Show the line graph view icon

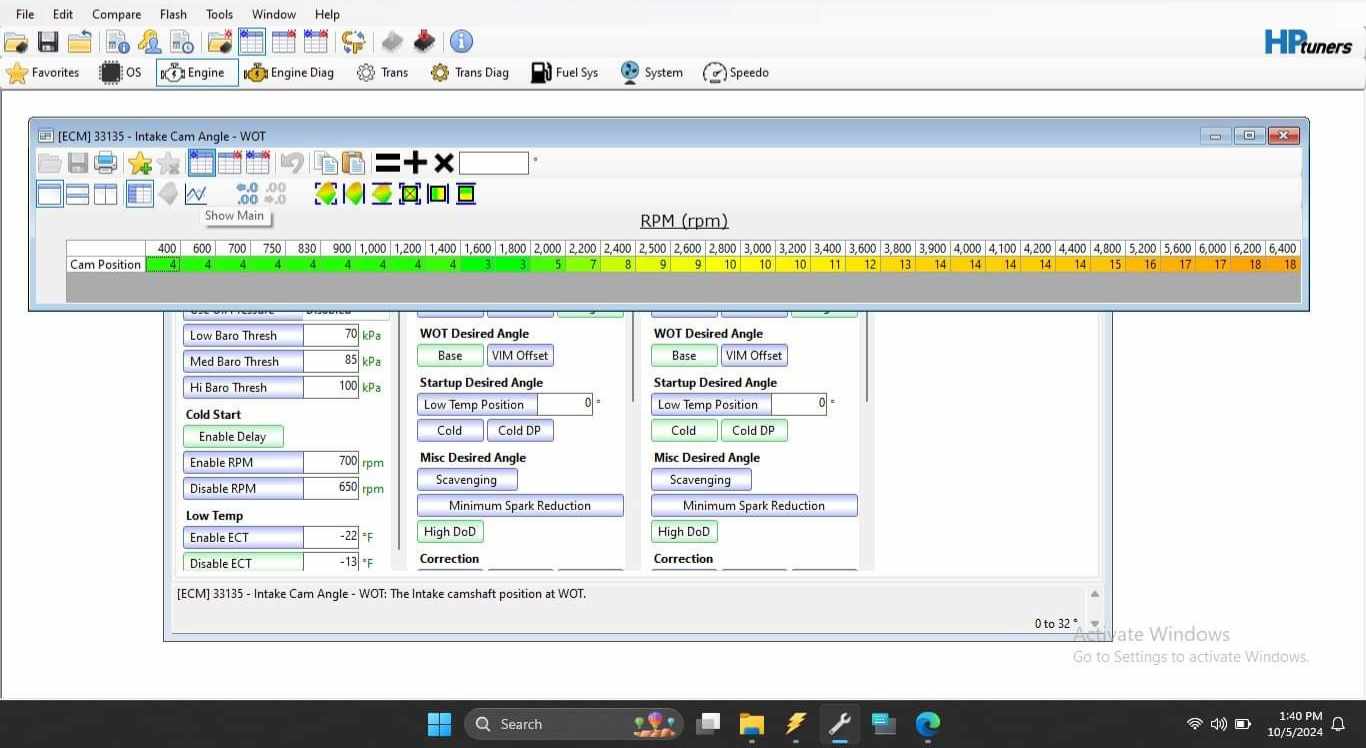(x=196, y=194)
